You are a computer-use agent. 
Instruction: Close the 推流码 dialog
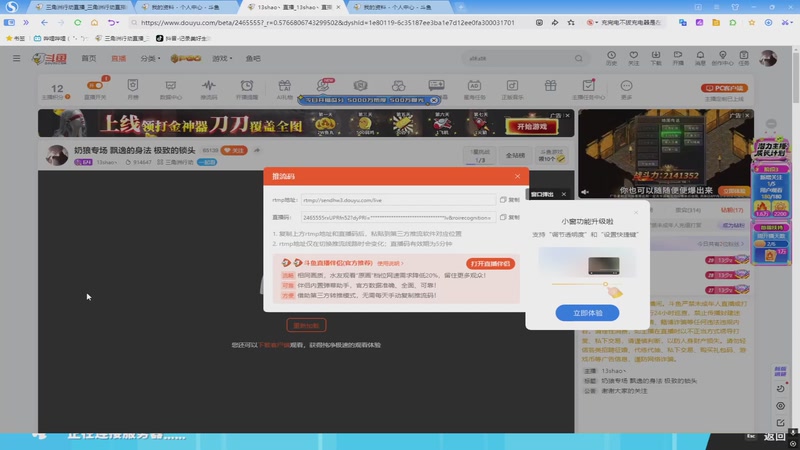pyautogui.click(x=517, y=176)
